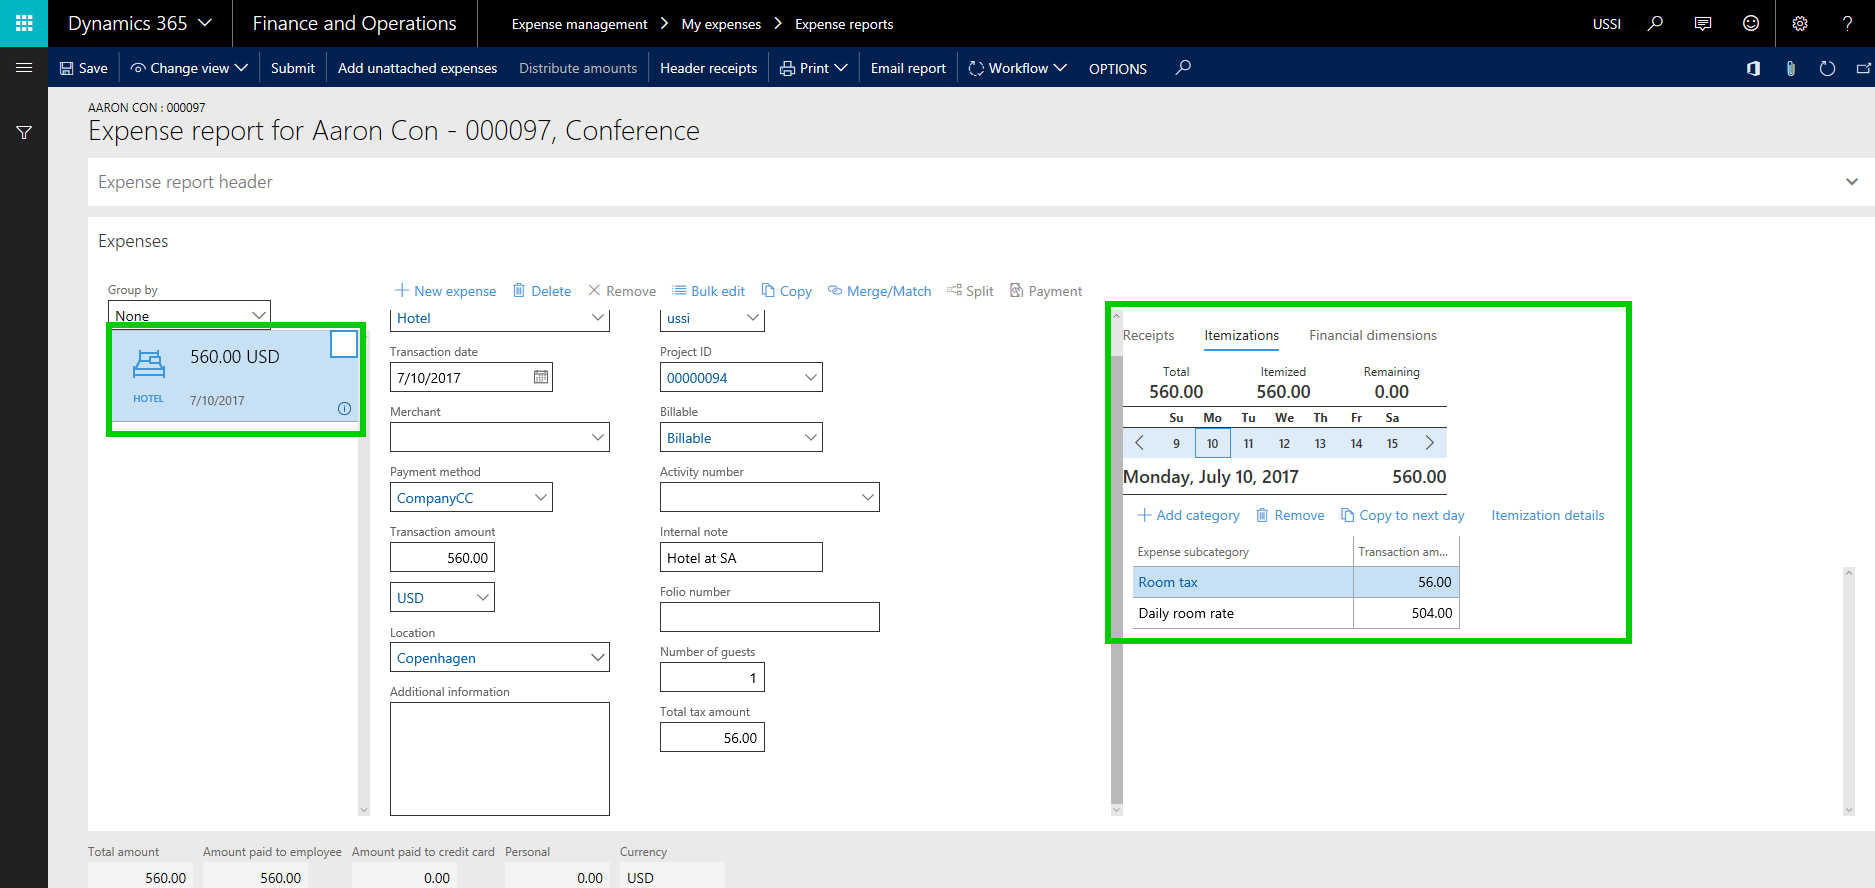The height and width of the screenshot is (888, 1875).
Task: Click the feedback smiley icon
Action: pyautogui.click(x=1751, y=23)
